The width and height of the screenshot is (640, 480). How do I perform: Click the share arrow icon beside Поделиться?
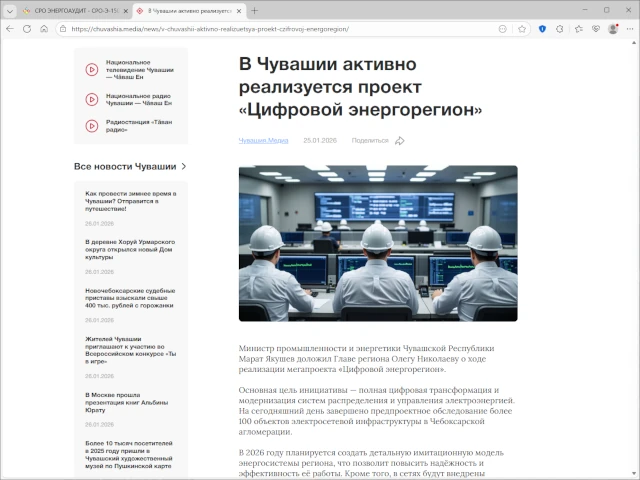pyautogui.click(x=400, y=141)
